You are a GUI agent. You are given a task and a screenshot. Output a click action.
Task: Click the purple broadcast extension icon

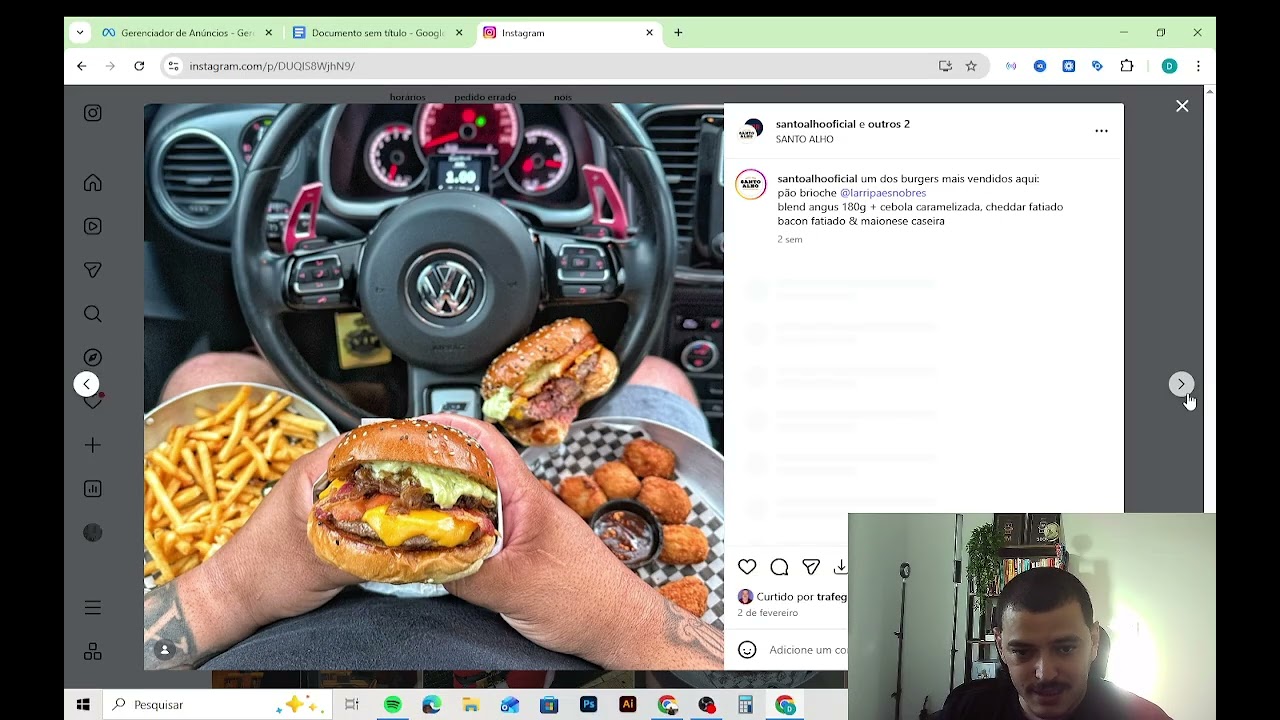pos(1011,66)
